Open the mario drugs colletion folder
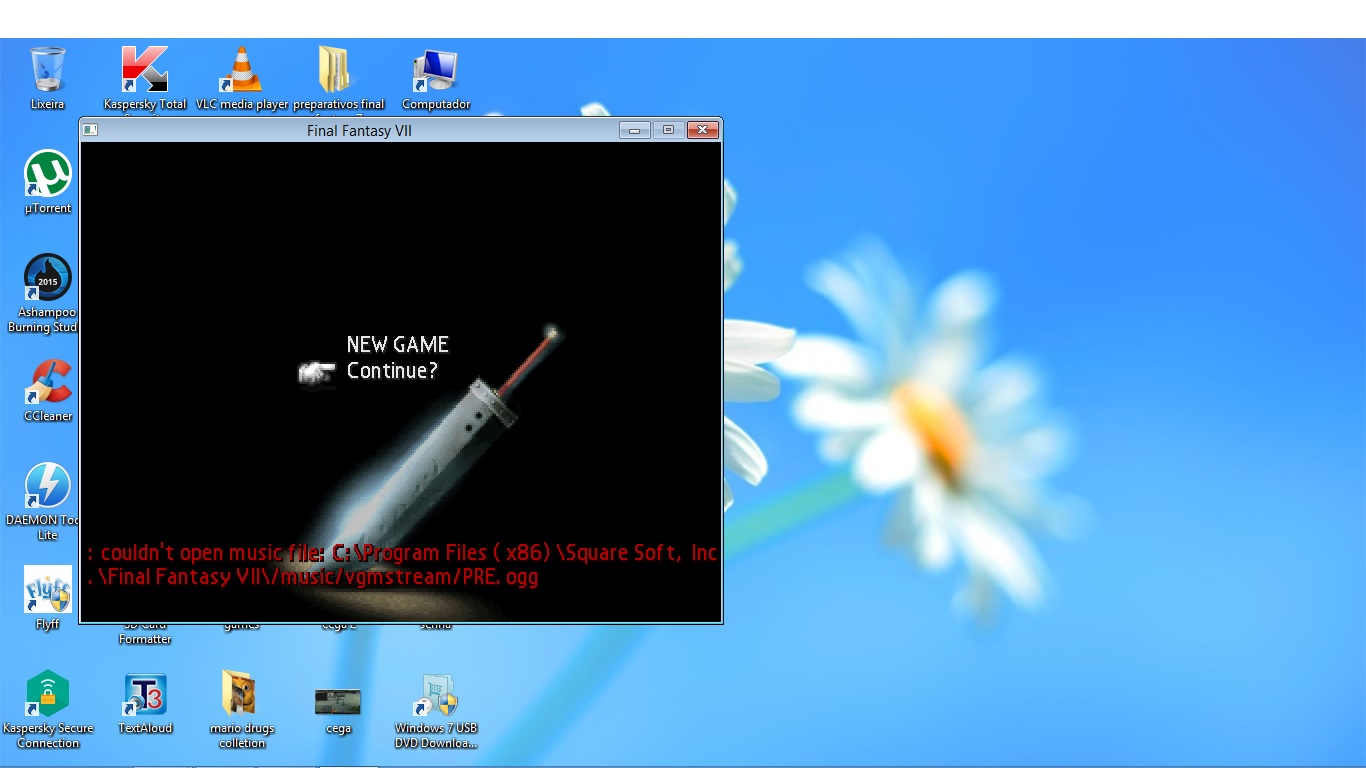The height and width of the screenshot is (768, 1366). click(241, 709)
